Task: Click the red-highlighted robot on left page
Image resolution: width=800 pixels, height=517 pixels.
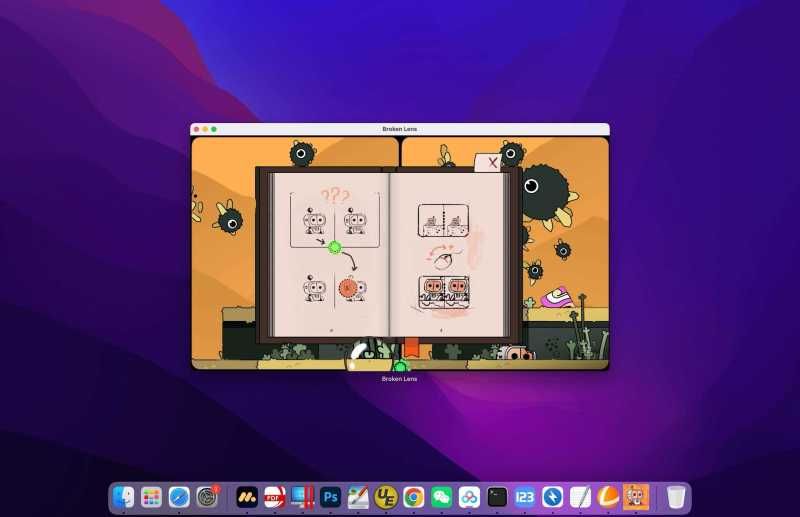Action: 352,288
